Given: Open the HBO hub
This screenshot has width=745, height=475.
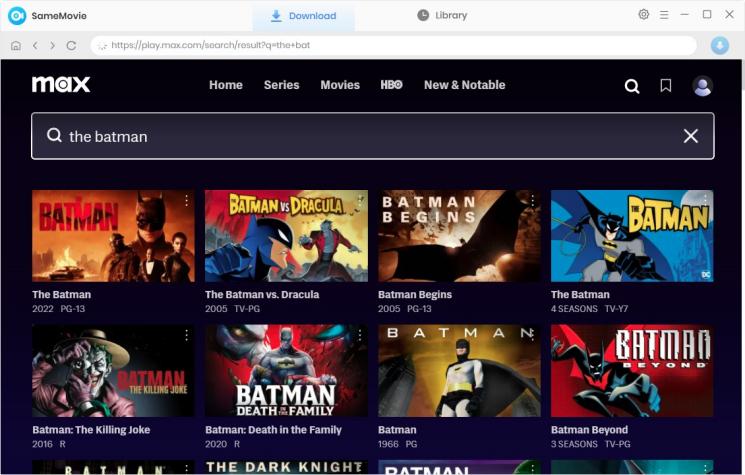Looking at the screenshot, I should (391, 85).
